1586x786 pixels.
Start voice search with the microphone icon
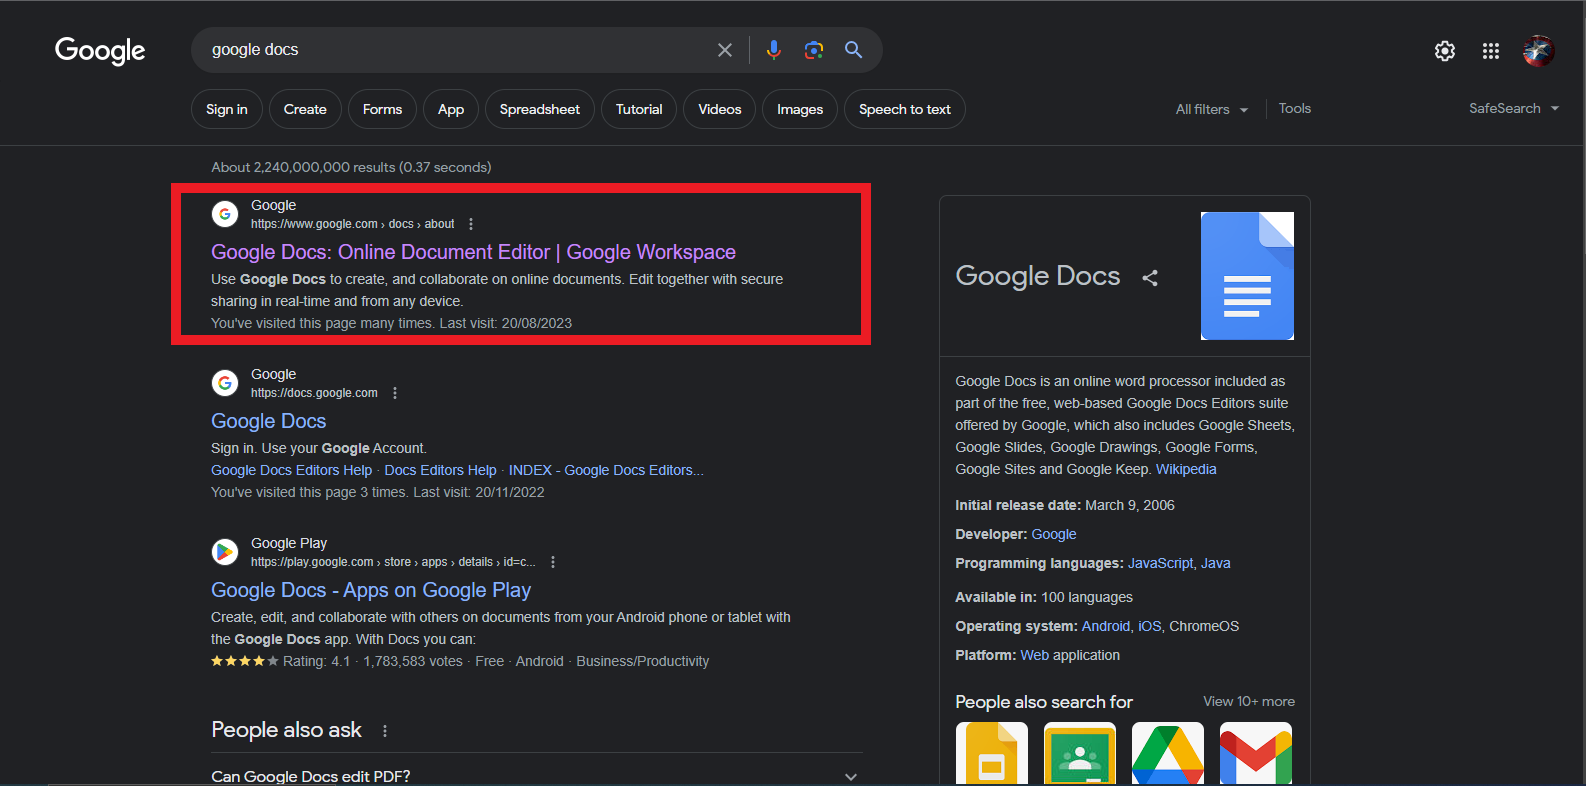773,50
